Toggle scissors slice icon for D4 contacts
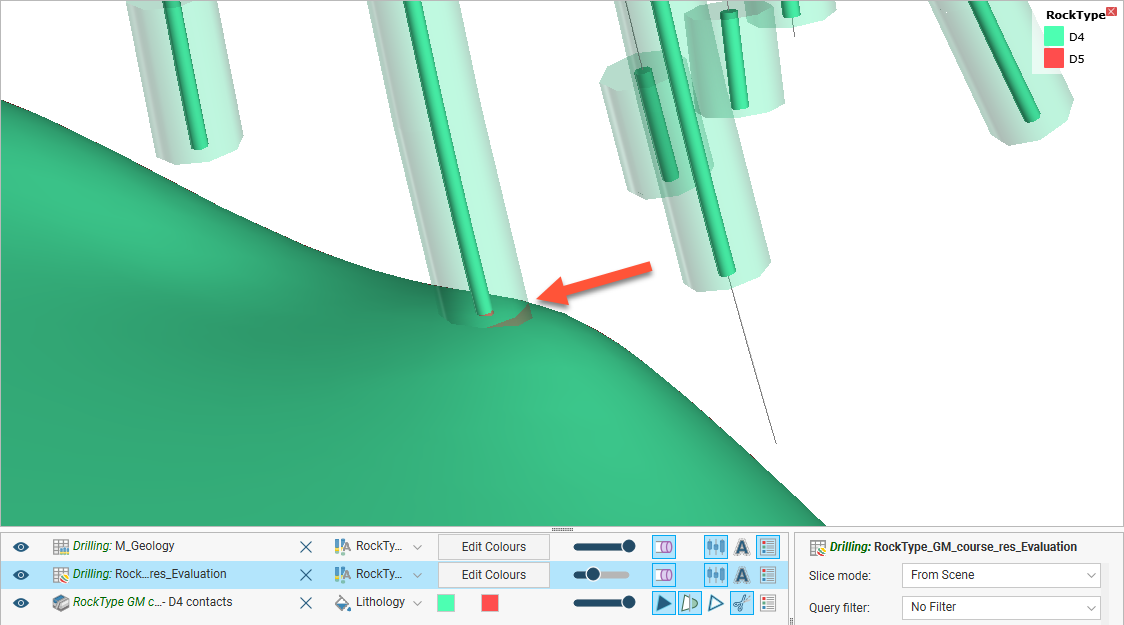Image resolution: width=1124 pixels, height=625 pixels. 741,603
